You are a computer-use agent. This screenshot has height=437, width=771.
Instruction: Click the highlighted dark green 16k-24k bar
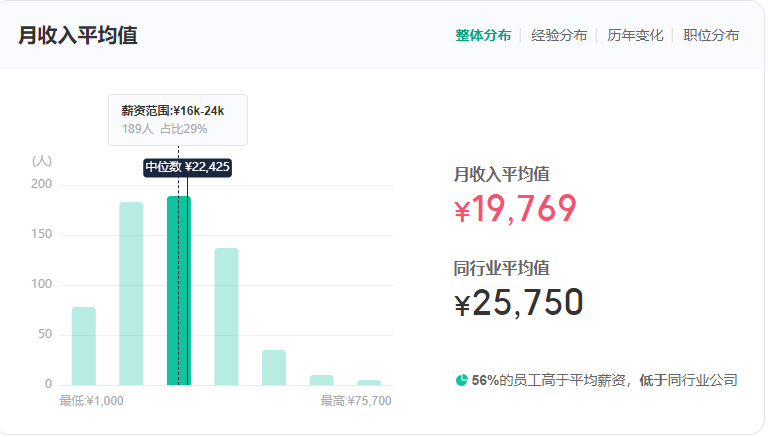(180, 293)
